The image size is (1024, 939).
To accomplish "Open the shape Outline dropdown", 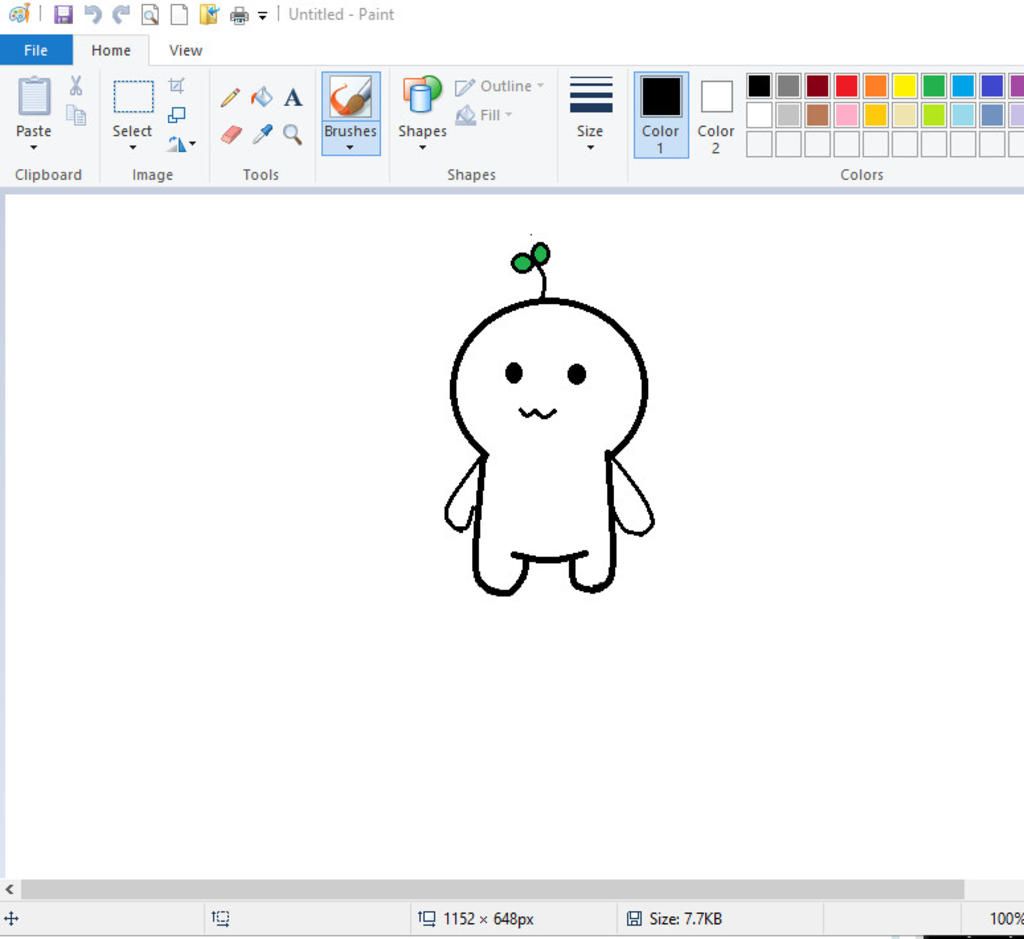I will click(500, 86).
